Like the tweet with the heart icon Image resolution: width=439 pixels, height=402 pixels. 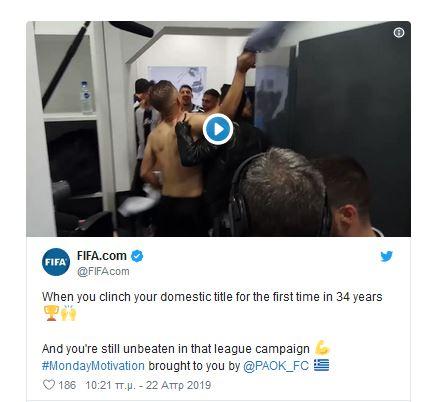[x=49, y=385]
